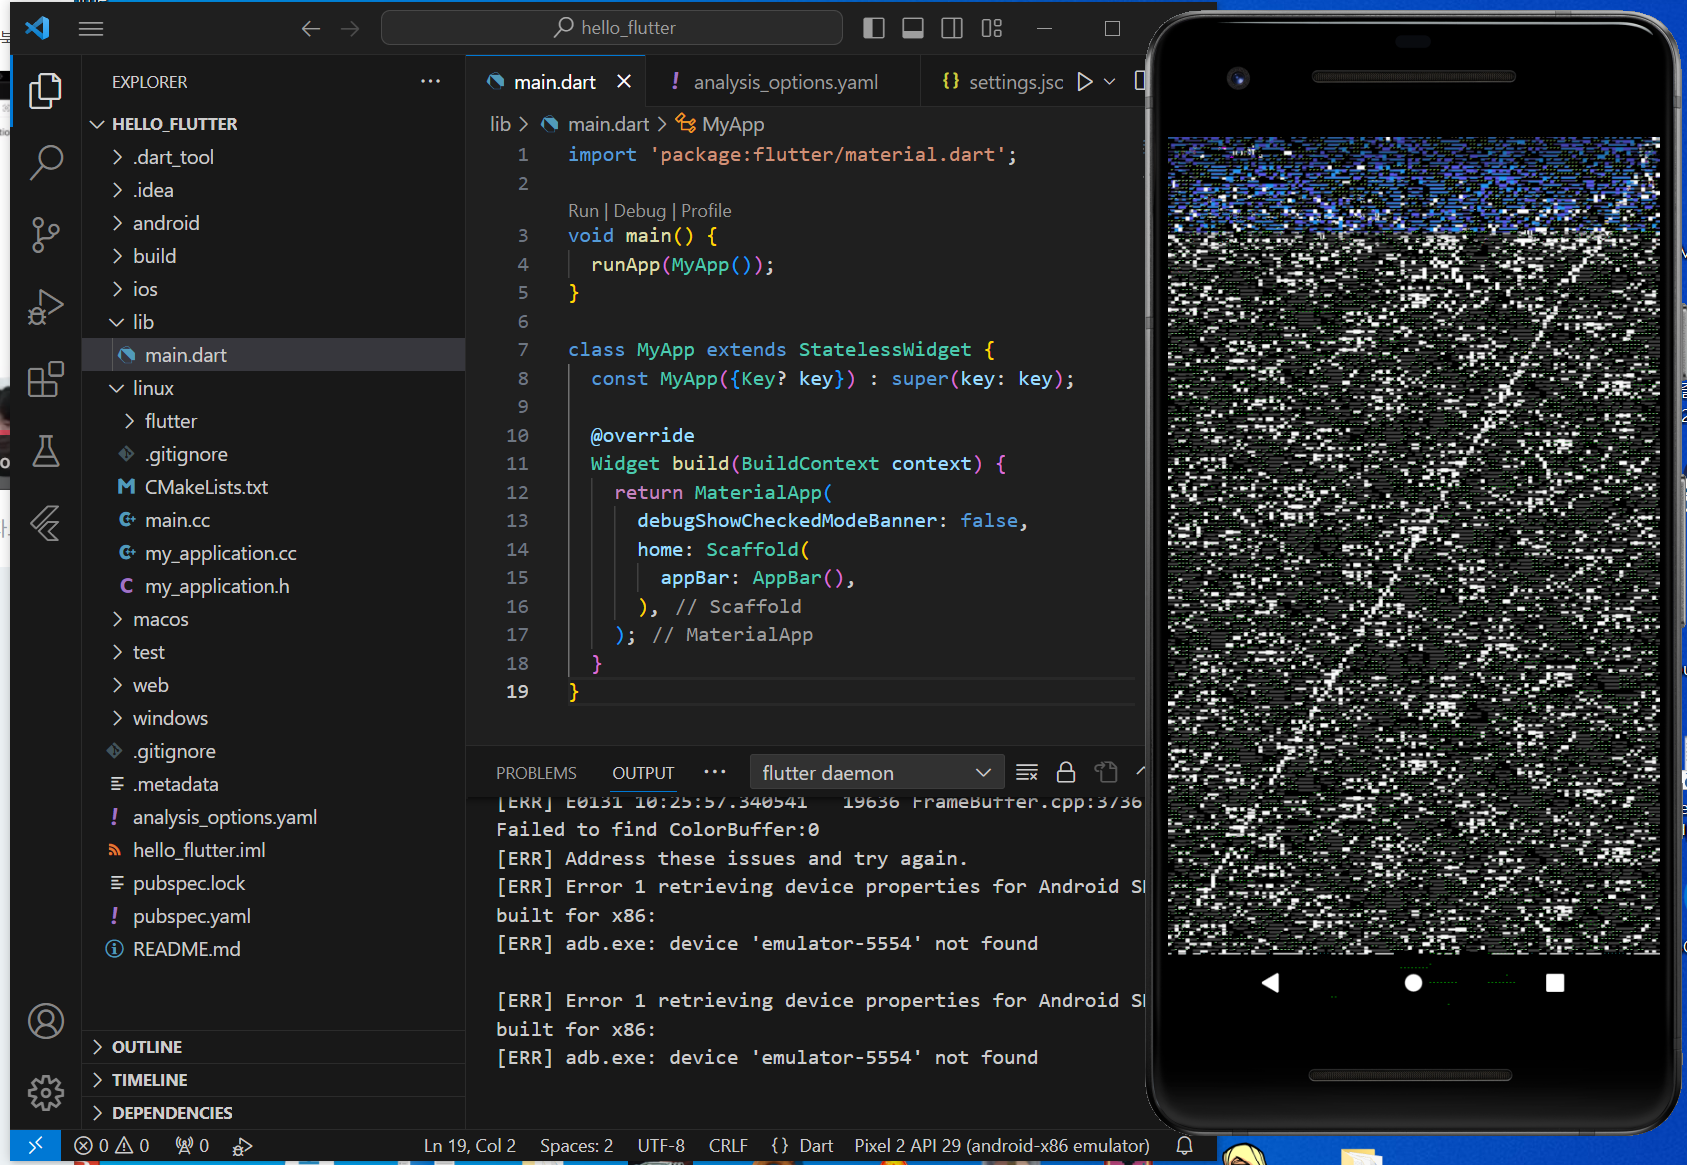Open output log in editor

point(1105,773)
